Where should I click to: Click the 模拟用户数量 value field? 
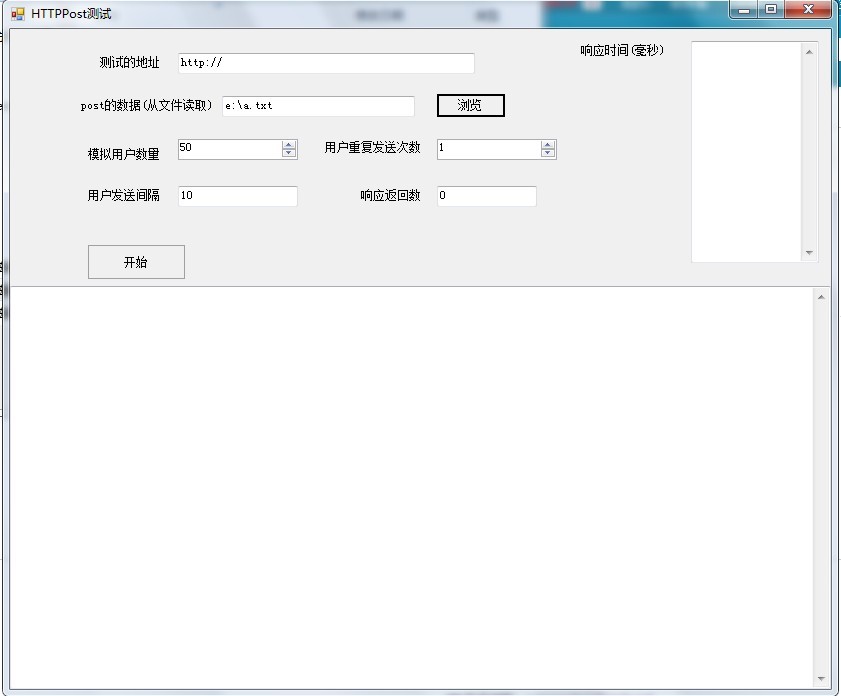230,149
